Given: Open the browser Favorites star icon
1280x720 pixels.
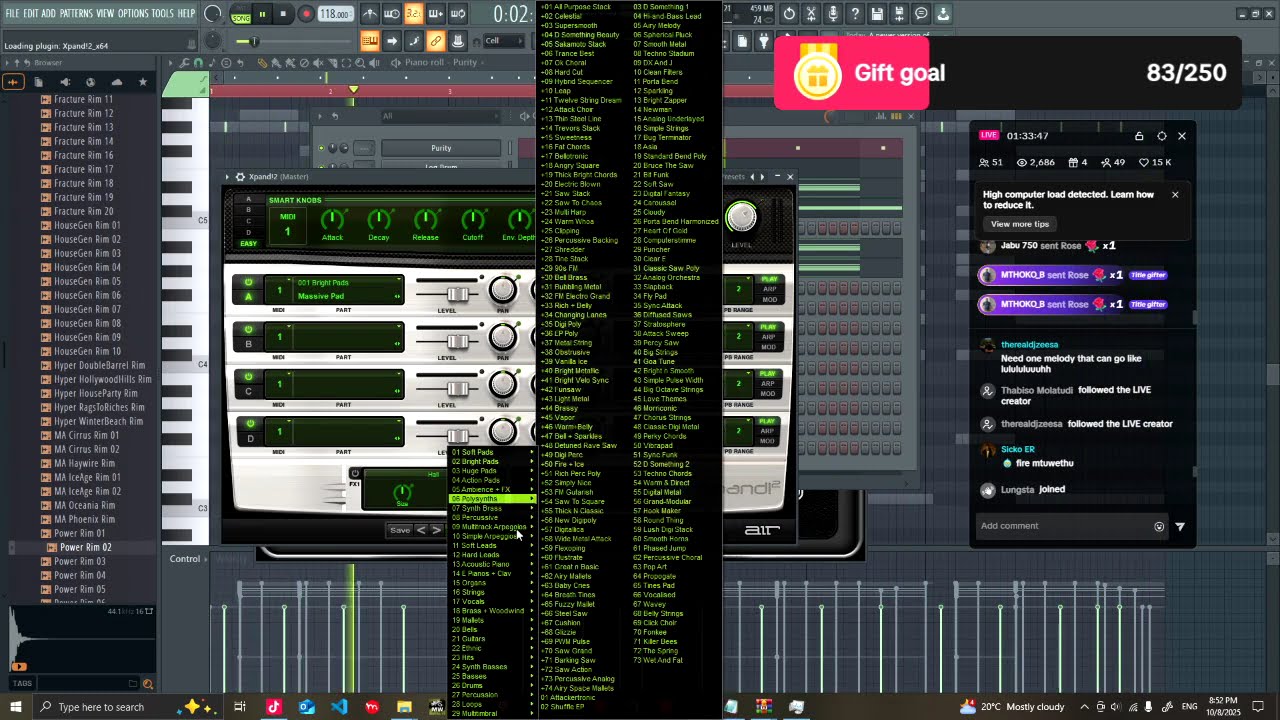Looking at the screenshot, I should [x=143, y=82].
